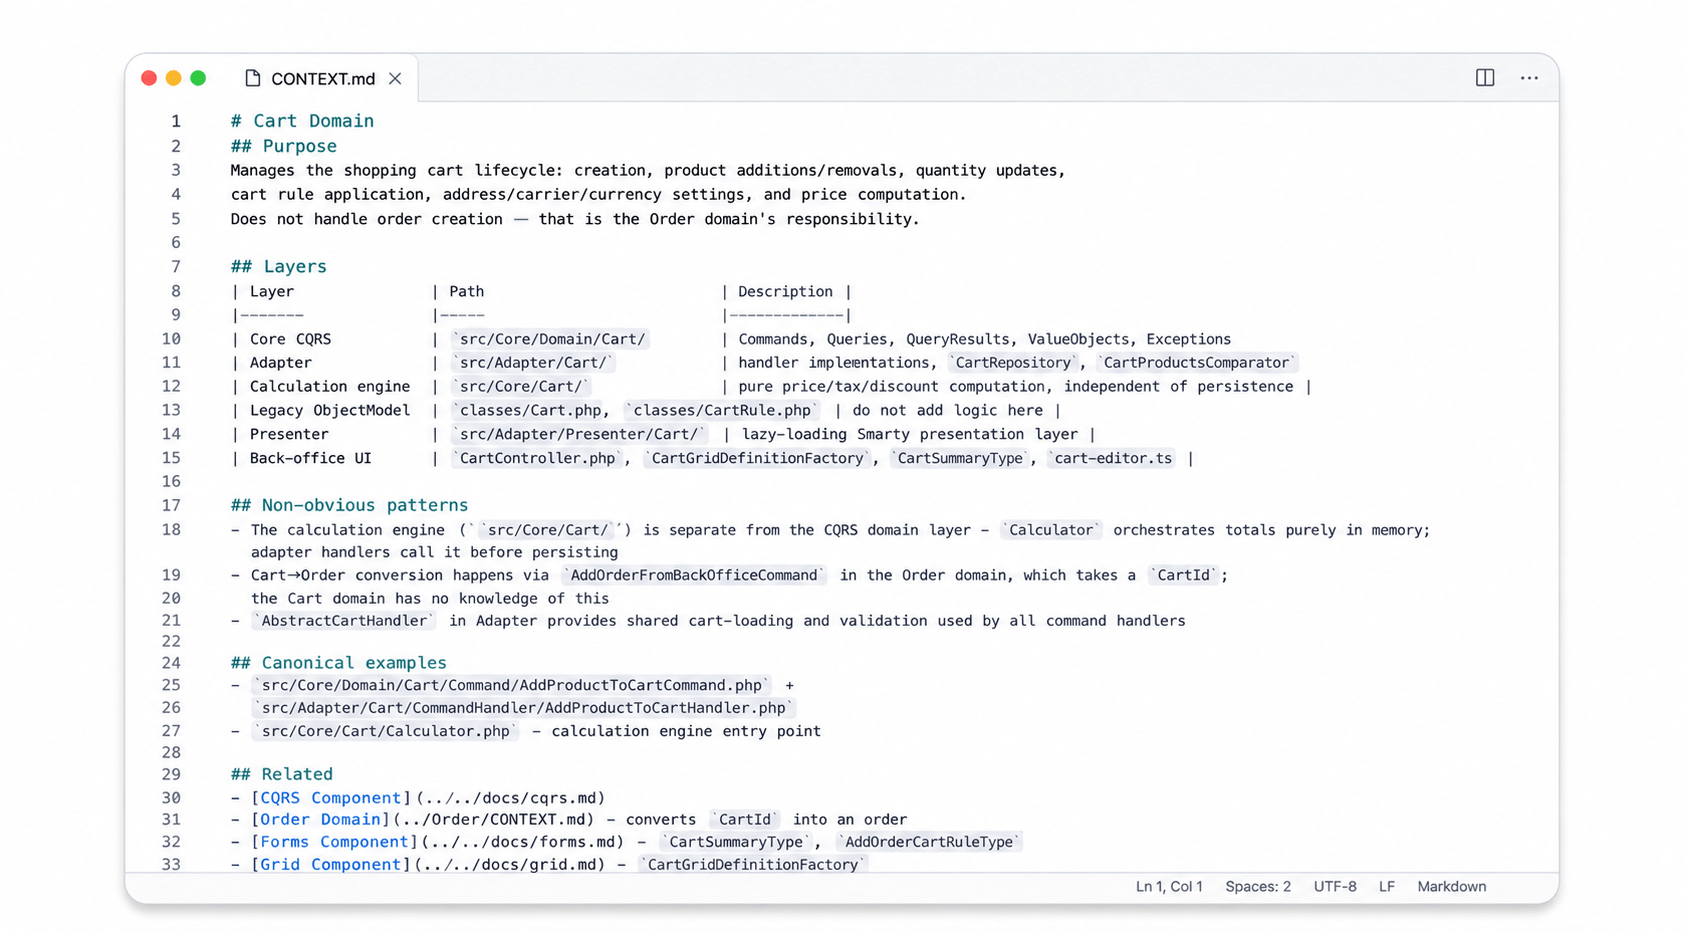This screenshot has height=932, width=1687.
Task: Click `CartController.php` on line 15
Action: pos(538,459)
